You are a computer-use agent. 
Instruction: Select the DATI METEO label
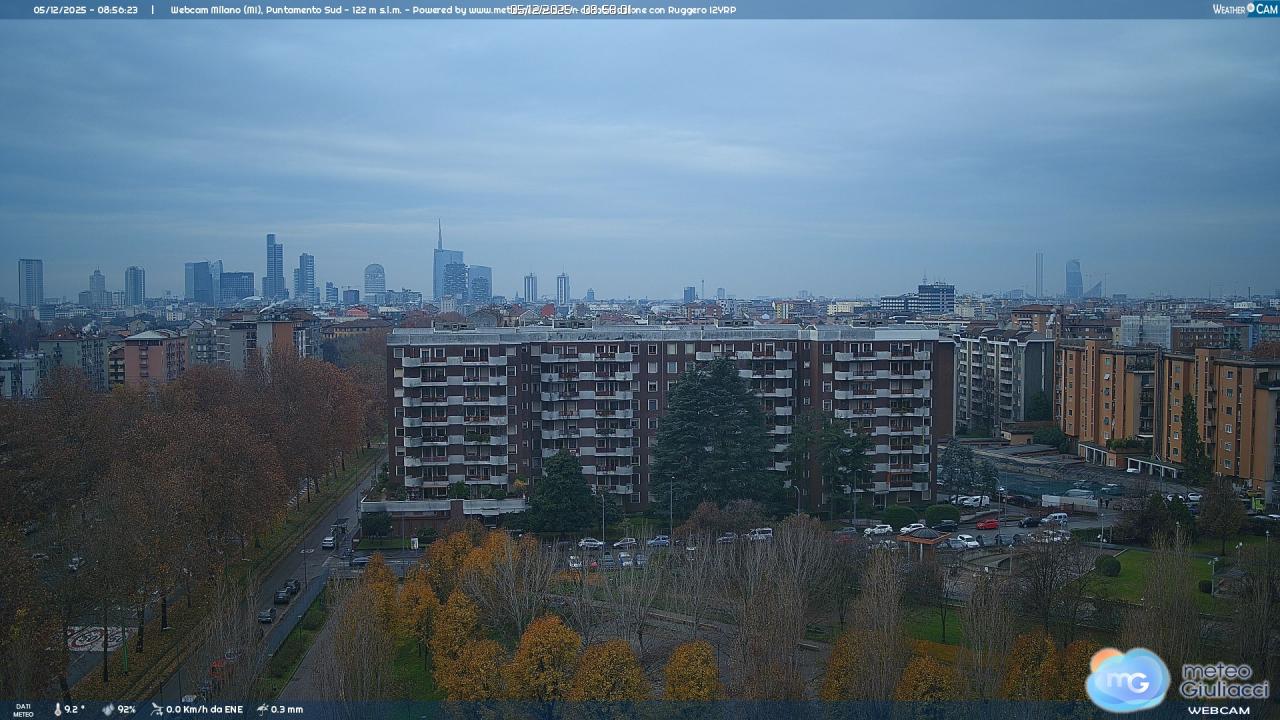pyautogui.click(x=22, y=710)
